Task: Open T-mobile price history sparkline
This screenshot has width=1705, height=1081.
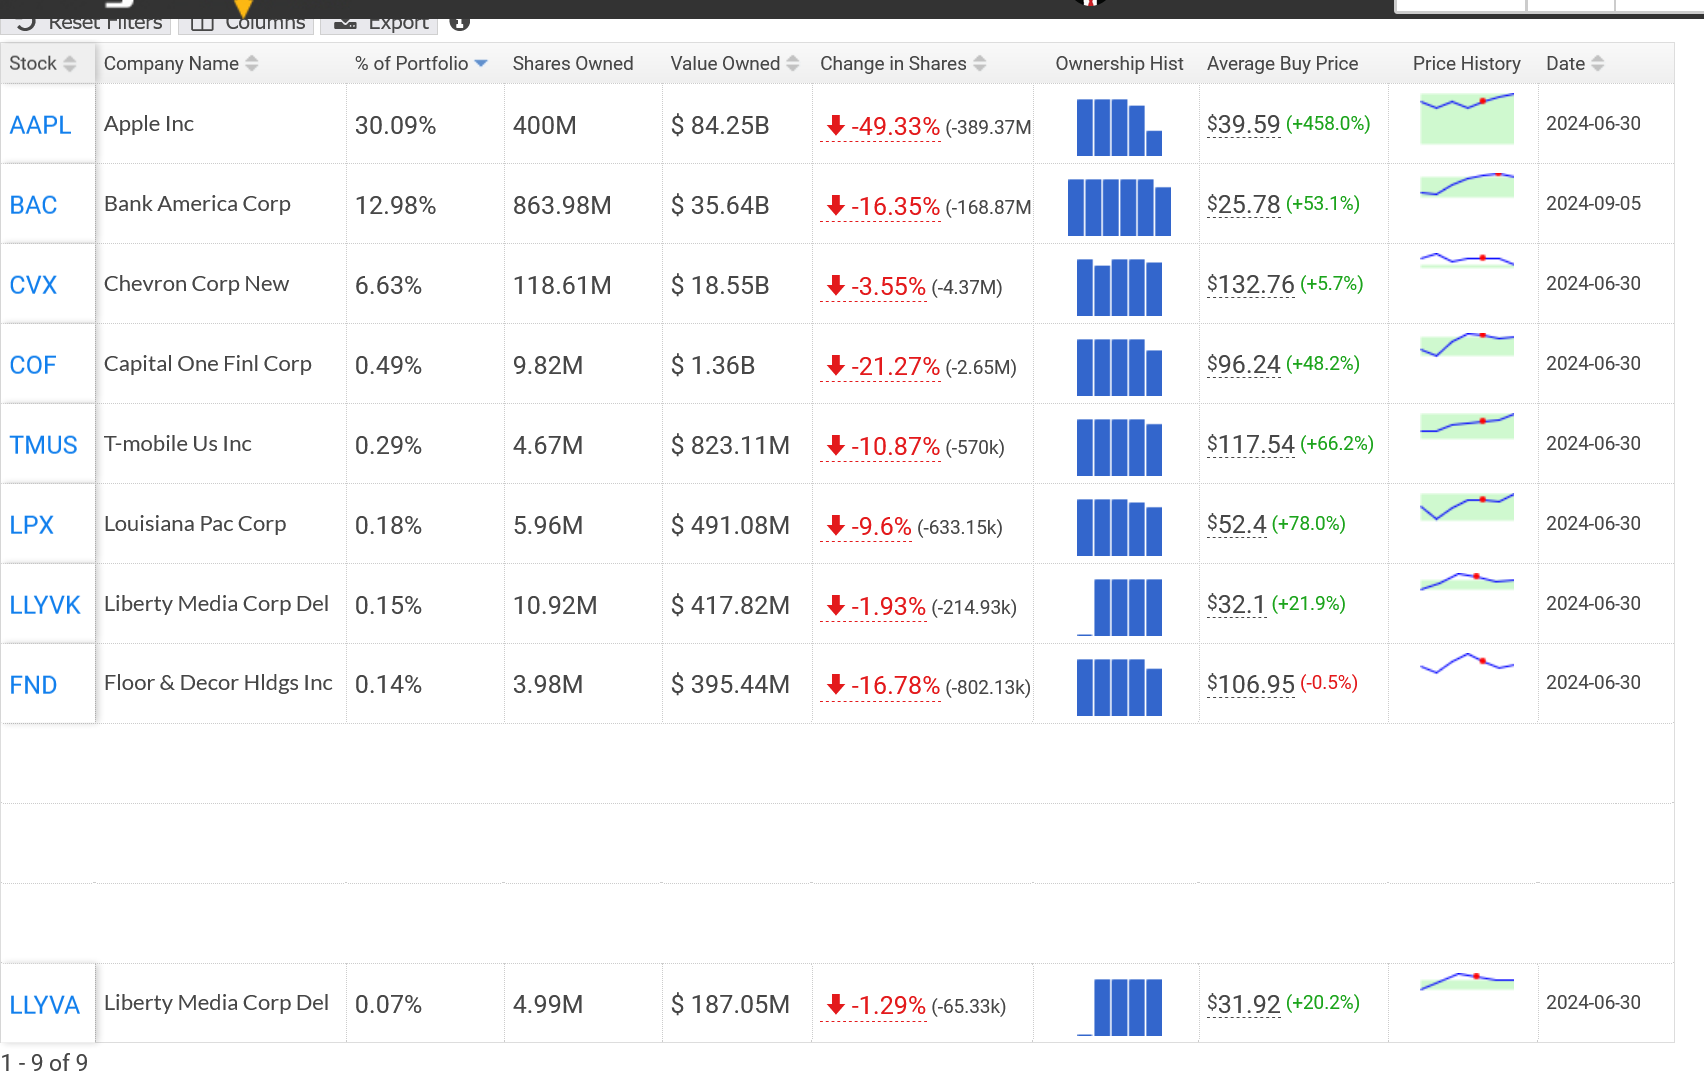Action: 1467,425
